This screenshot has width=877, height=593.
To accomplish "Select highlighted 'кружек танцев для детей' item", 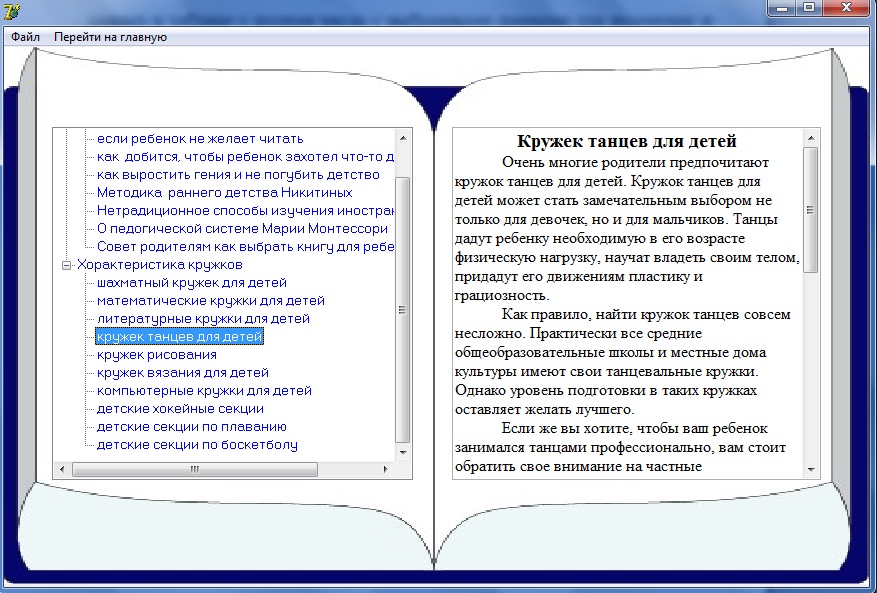I will tap(180, 337).
